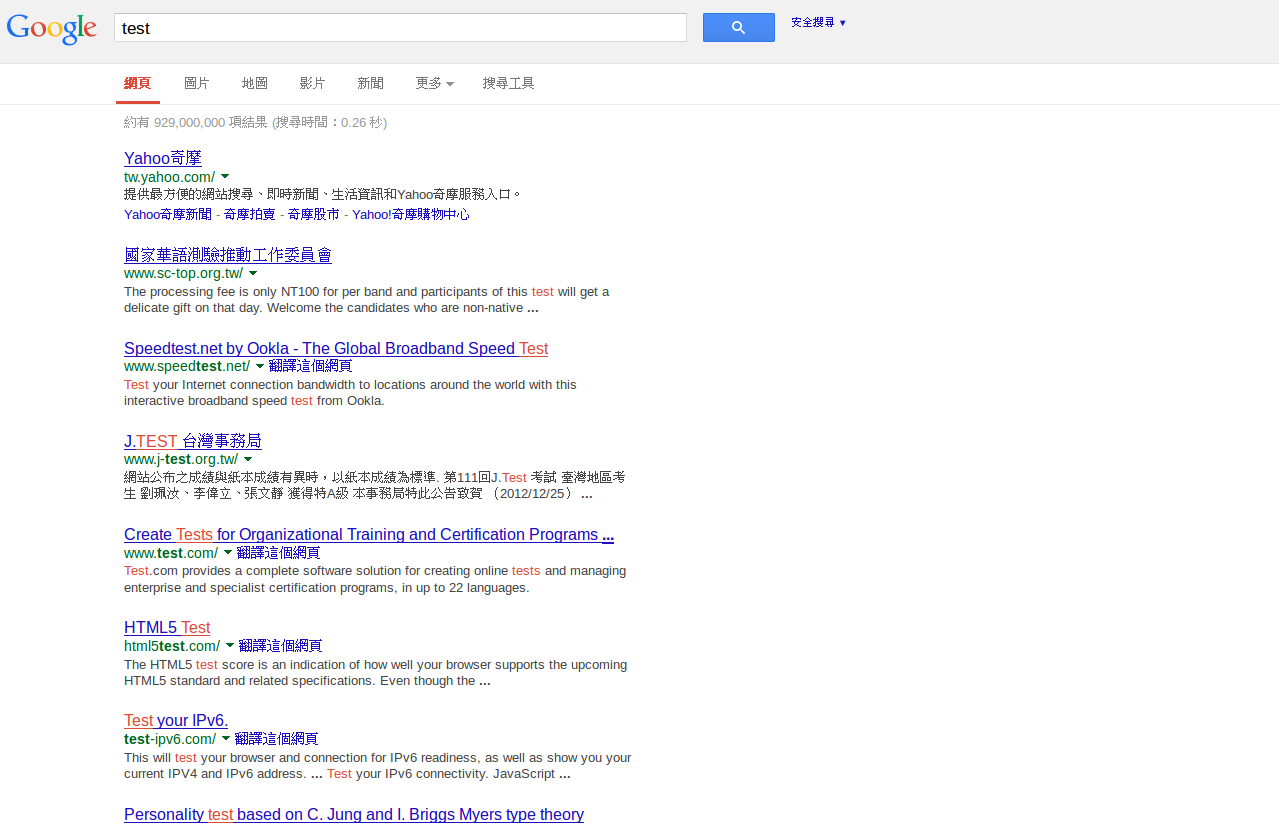Open 搜尋工具 search tools
This screenshot has height=825, width=1279.
(508, 83)
